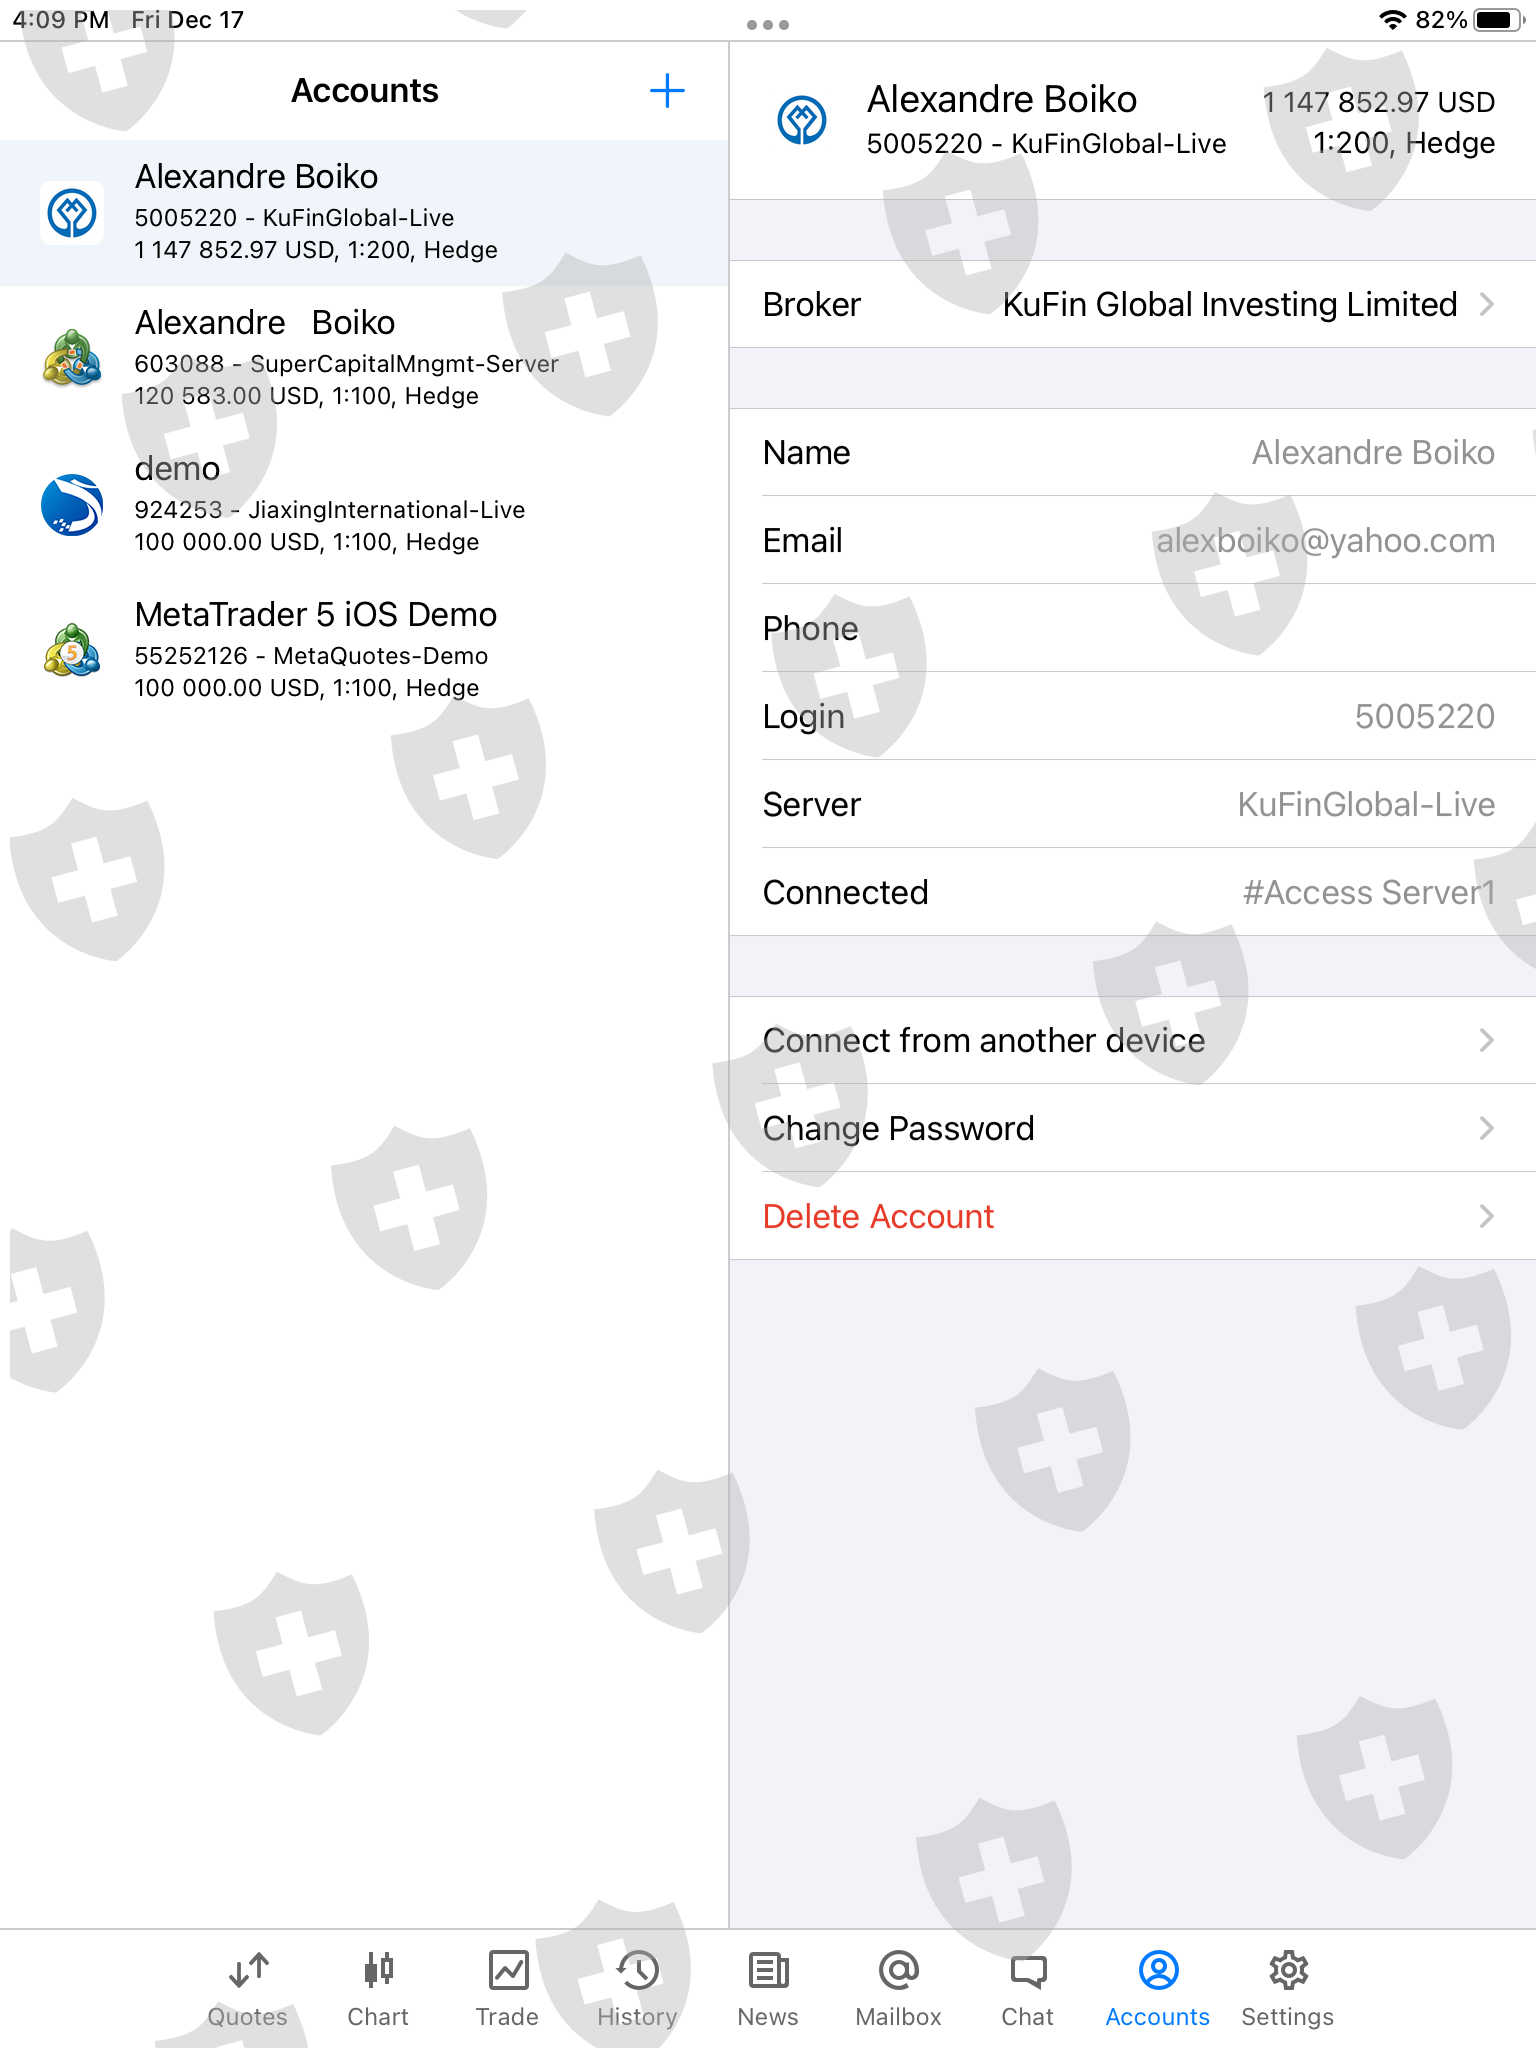Viewport: 1536px width, 2048px height.
Task: Open the Mailbox at-sign icon
Action: click(898, 1971)
